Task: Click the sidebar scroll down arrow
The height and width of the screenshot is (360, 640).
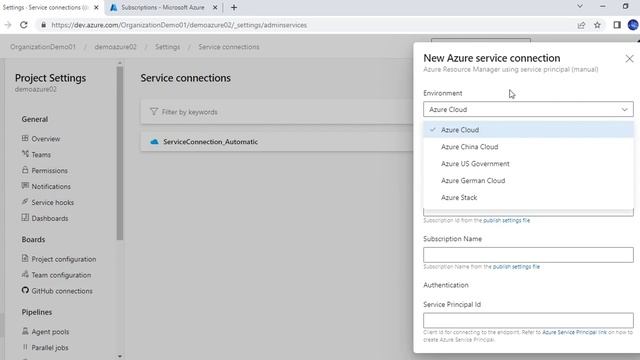Action: tap(120, 356)
